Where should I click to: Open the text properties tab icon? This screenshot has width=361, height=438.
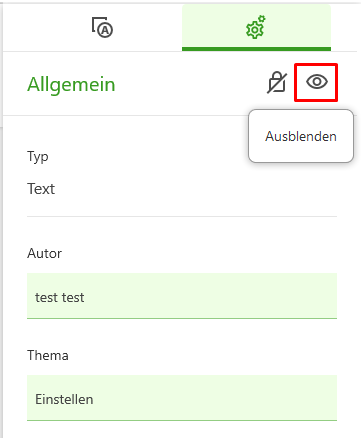tap(102, 27)
